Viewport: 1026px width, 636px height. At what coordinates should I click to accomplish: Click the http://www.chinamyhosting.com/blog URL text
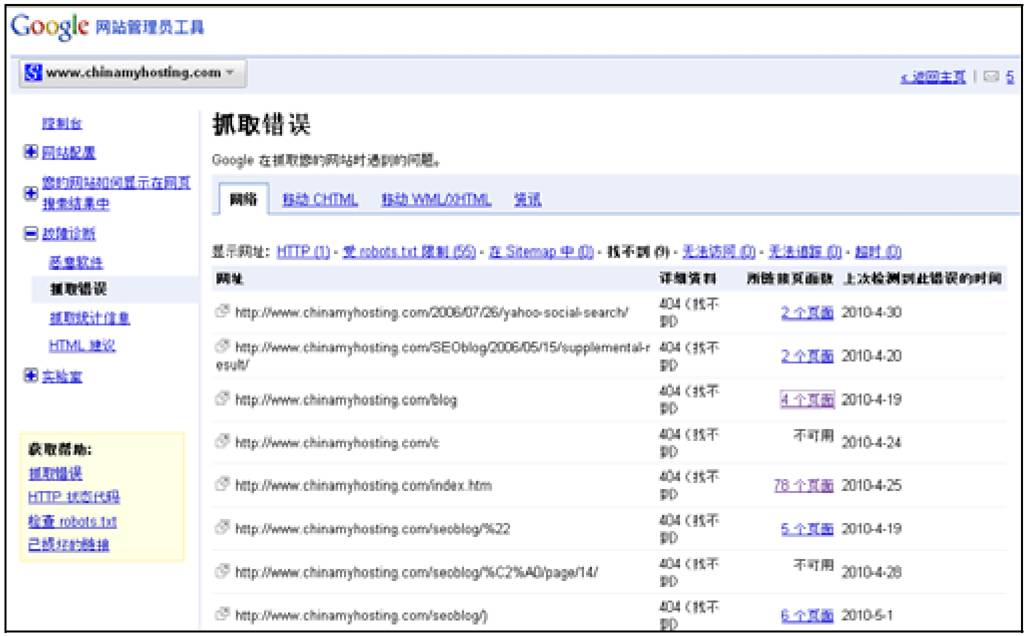click(346, 400)
